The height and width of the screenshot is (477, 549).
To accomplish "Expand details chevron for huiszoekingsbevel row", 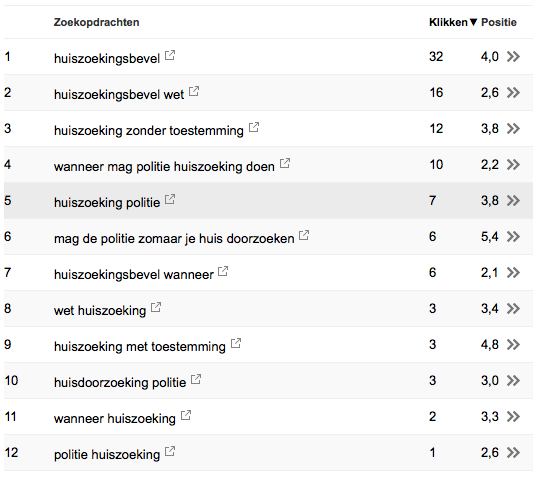I will pyautogui.click(x=513, y=56).
